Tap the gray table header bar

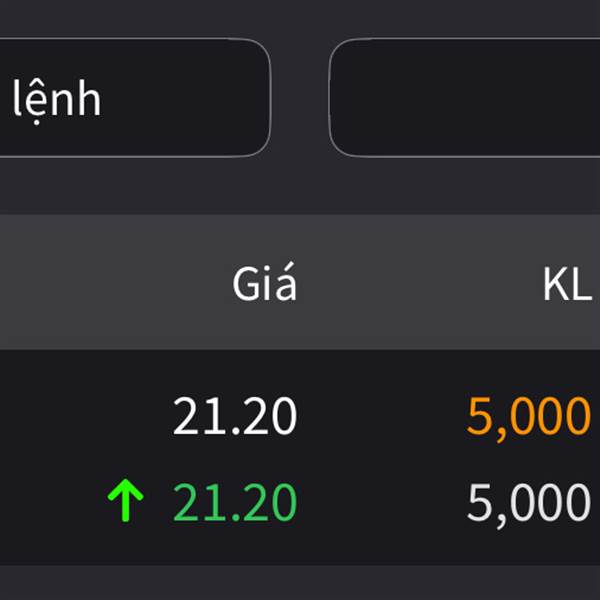point(300,282)
